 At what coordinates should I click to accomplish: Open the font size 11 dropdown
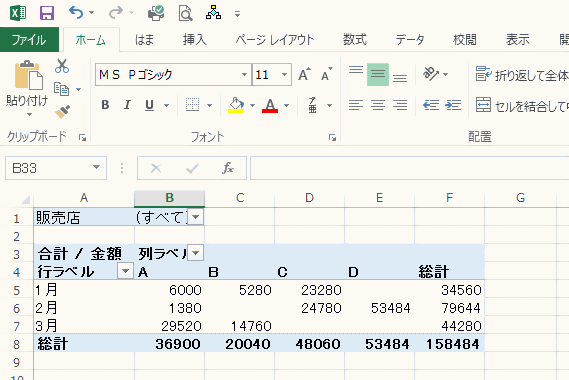coord(284,75)
